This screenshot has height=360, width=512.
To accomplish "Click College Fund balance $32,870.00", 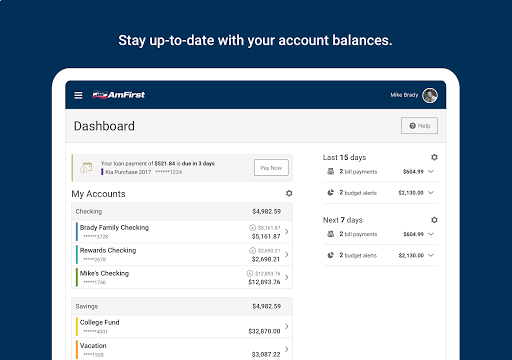I will click(264, 331).
